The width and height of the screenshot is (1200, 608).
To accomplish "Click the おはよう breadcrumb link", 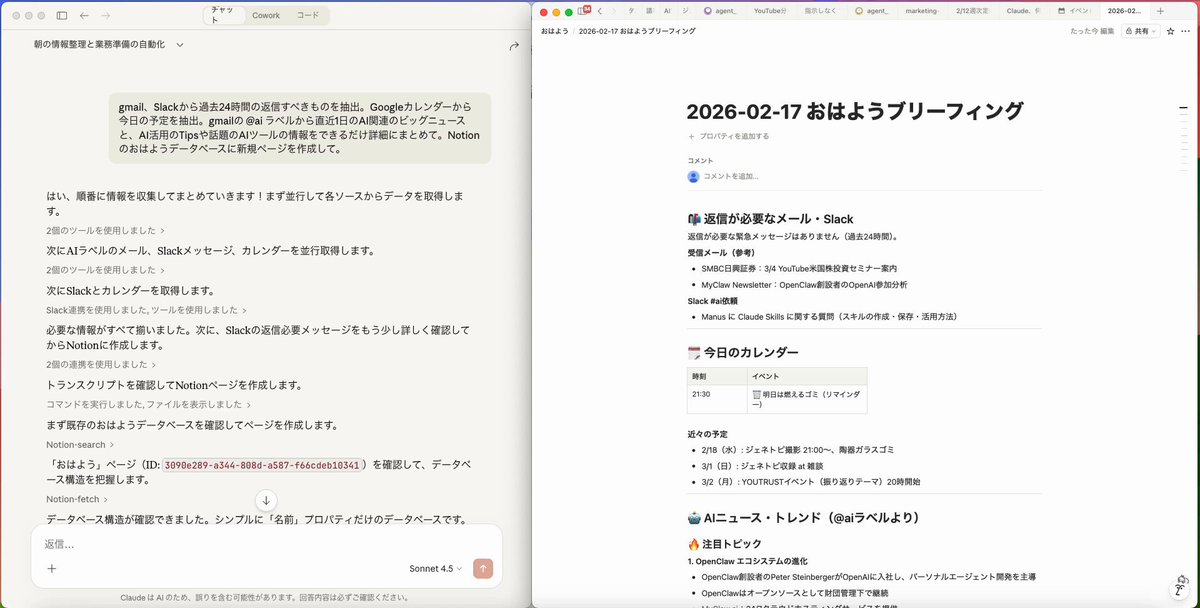I will [x=555, y=31].
